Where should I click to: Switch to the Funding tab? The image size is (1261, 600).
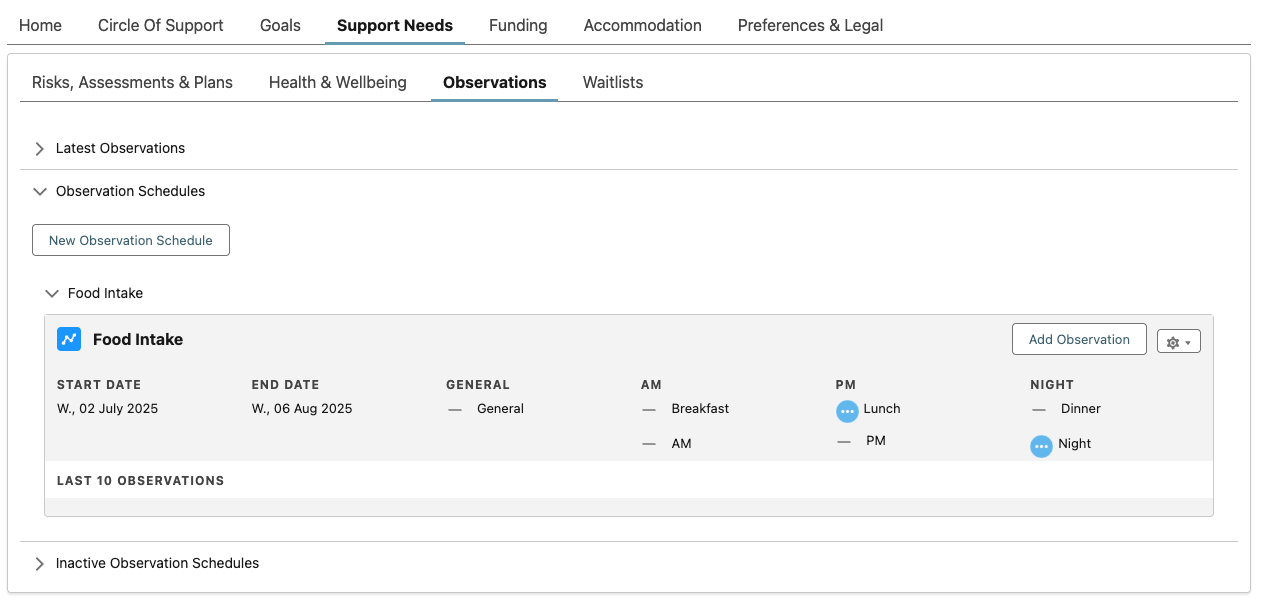(518, 25)
